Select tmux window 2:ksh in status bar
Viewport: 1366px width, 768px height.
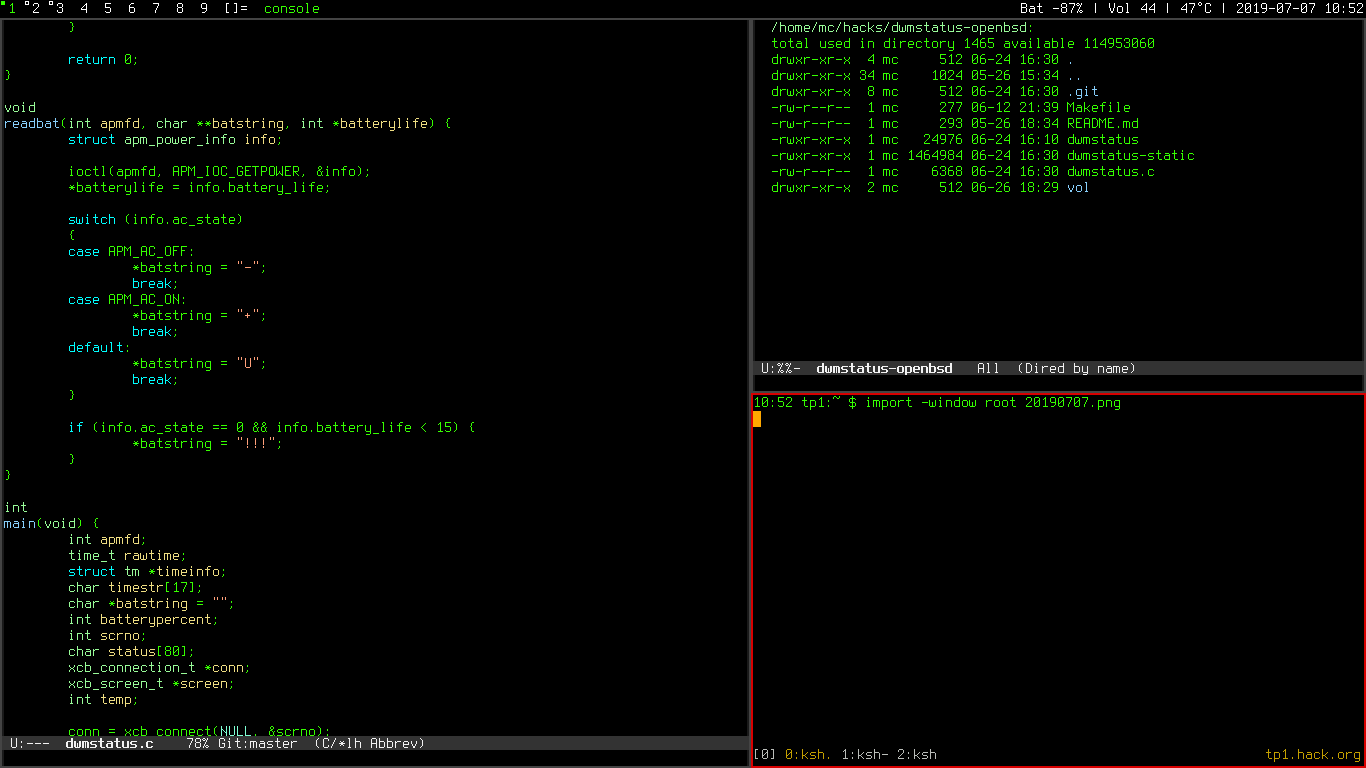point(916,754)
